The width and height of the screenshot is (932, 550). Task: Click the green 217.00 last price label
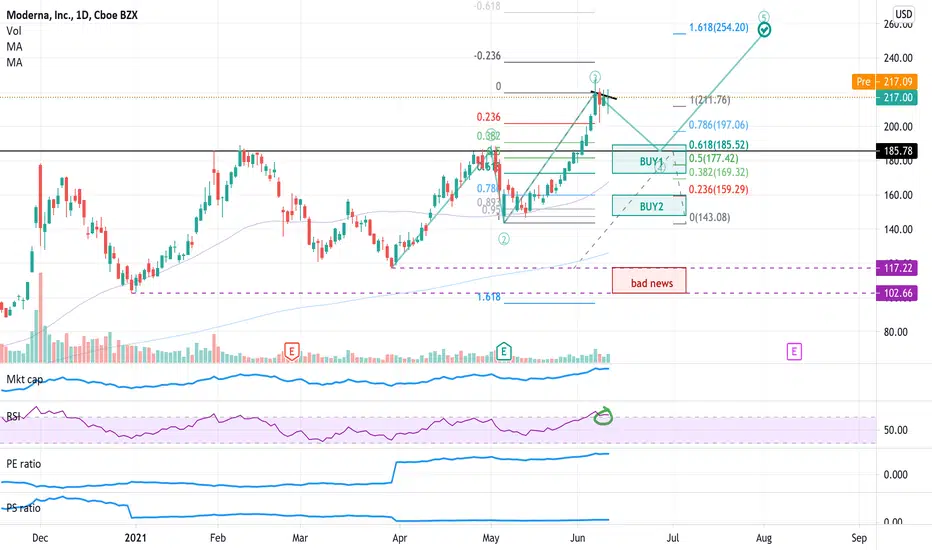click(x=896, y=98)
